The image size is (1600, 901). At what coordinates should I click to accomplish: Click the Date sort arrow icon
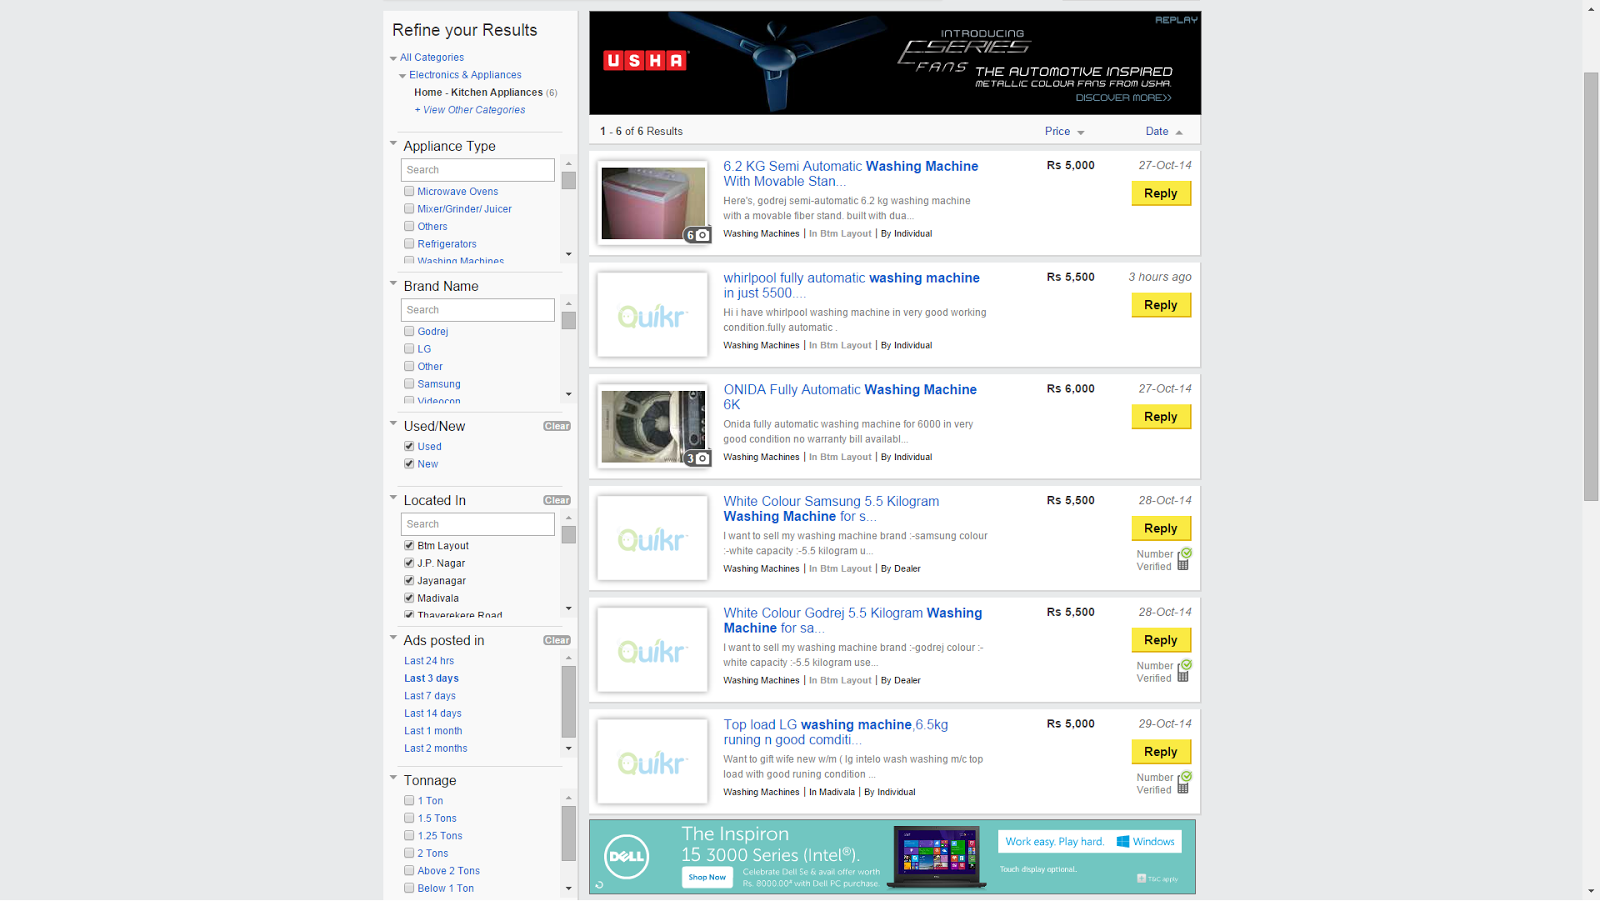(1179, 133)
